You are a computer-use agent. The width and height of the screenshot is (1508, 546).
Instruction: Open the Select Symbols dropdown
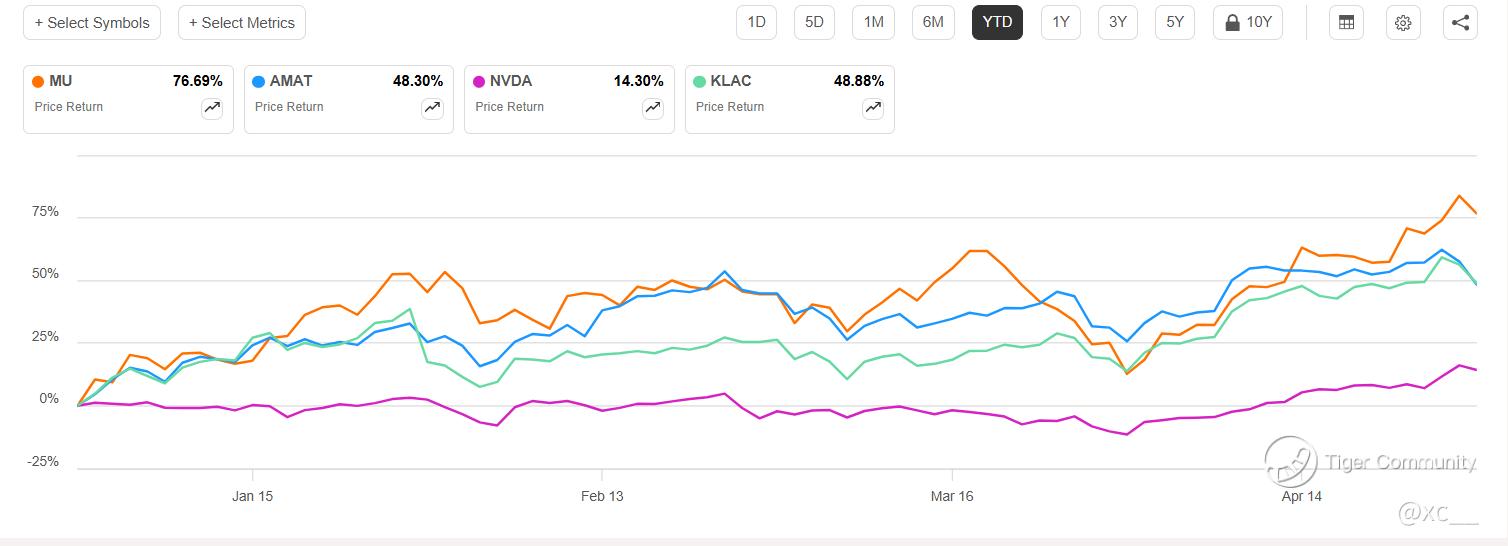click(92, 22)
